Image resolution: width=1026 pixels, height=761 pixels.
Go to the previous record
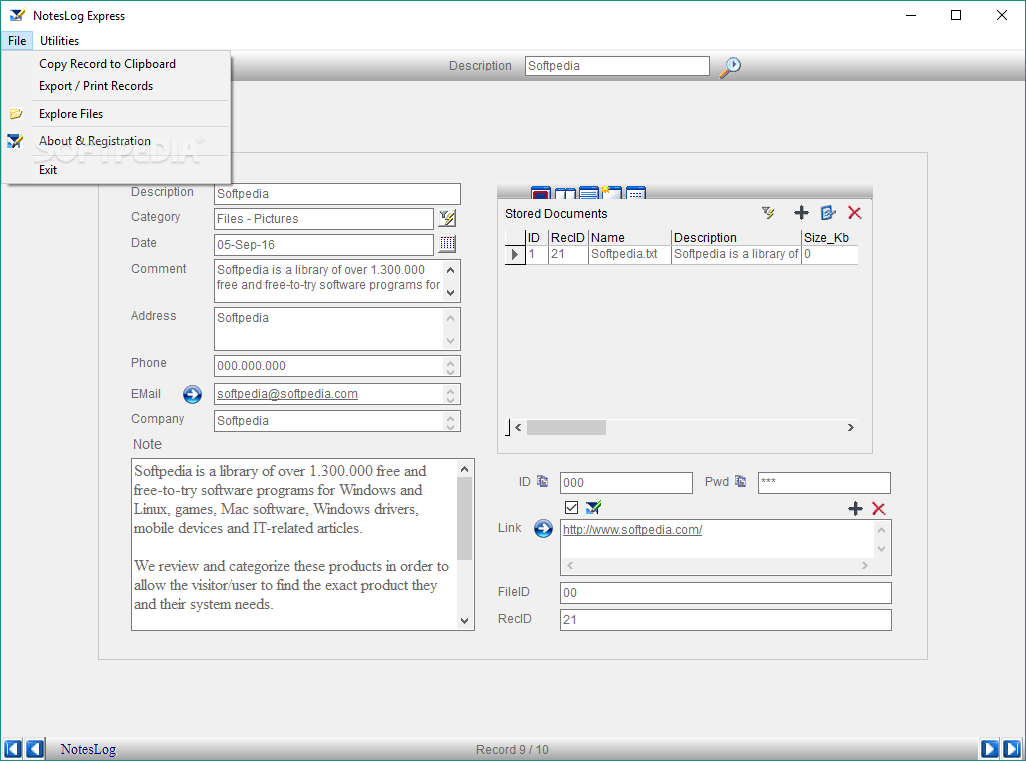pyautogui.click(x=35, y=749)
